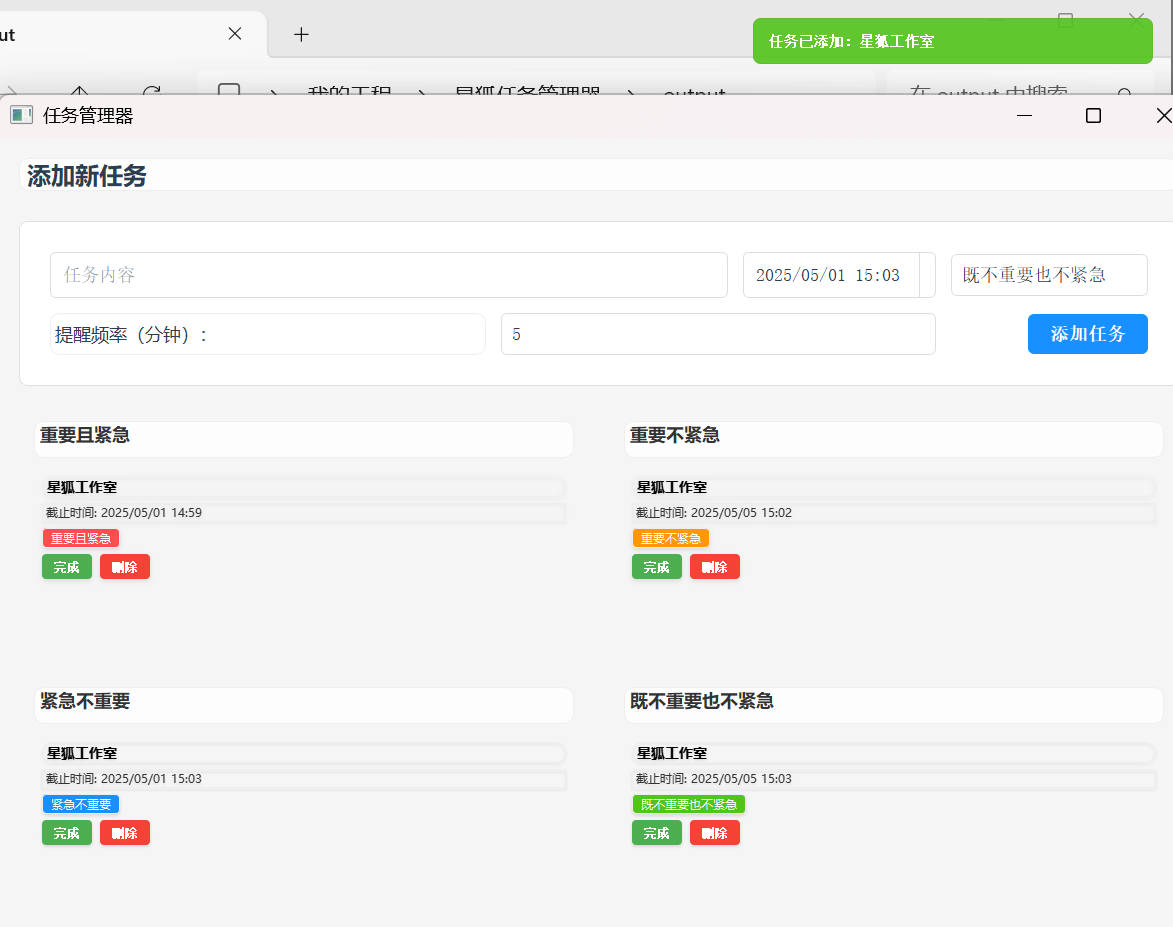Click the 任务内容 text input field
Viewport: 1173px width, 927px height.
pyautogui.click(x=388, y=275)
